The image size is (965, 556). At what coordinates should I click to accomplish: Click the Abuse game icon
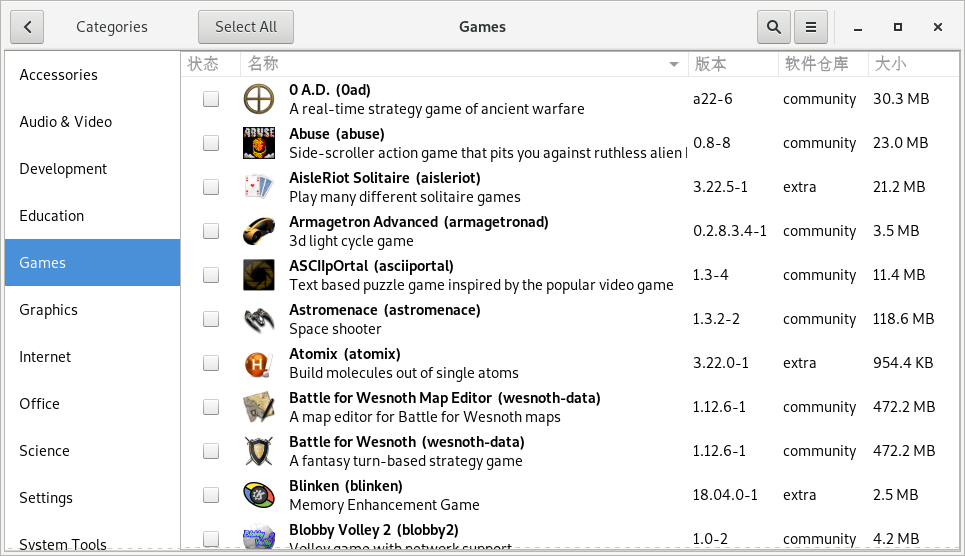tap(259, 143)
